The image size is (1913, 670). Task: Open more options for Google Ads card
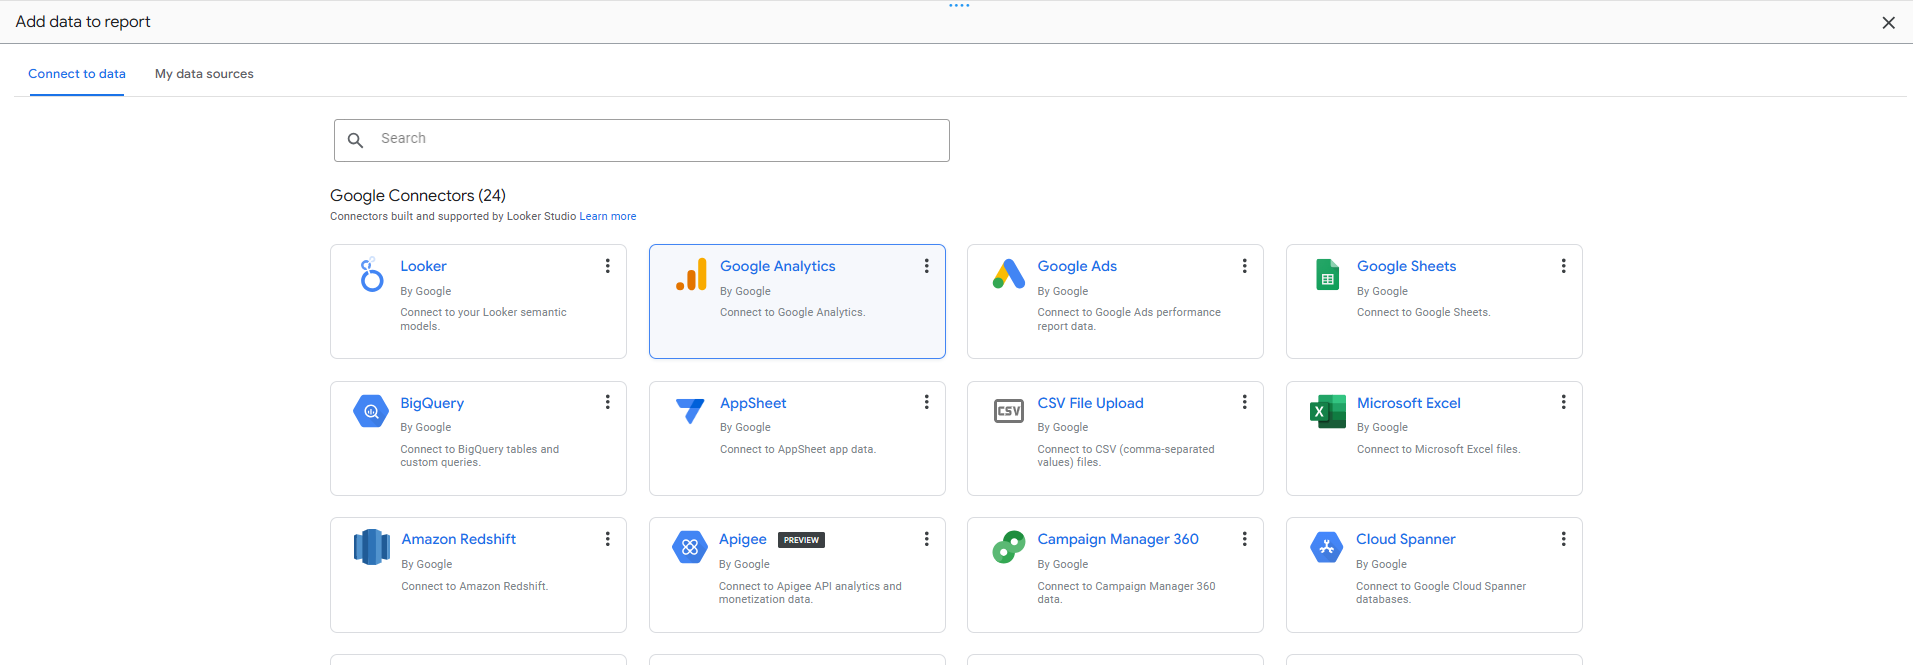(x=1244, y=266)
